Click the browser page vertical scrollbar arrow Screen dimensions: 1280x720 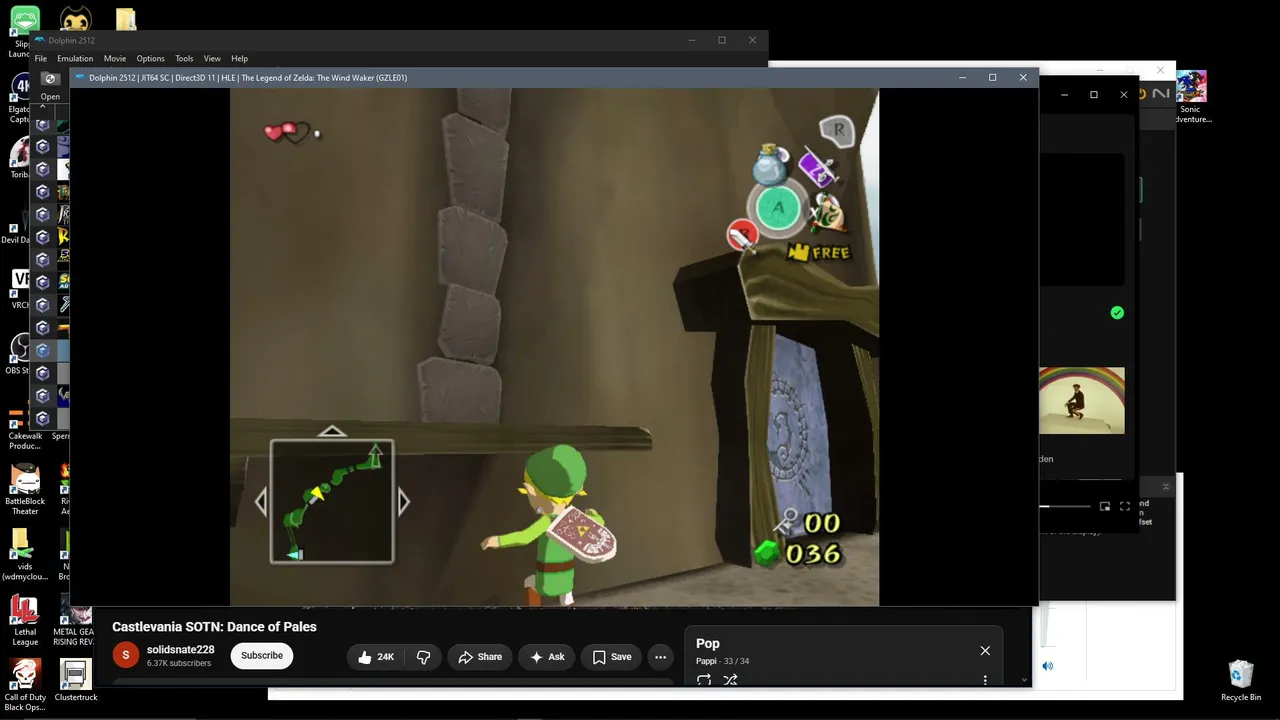[x=1024, y=680]
